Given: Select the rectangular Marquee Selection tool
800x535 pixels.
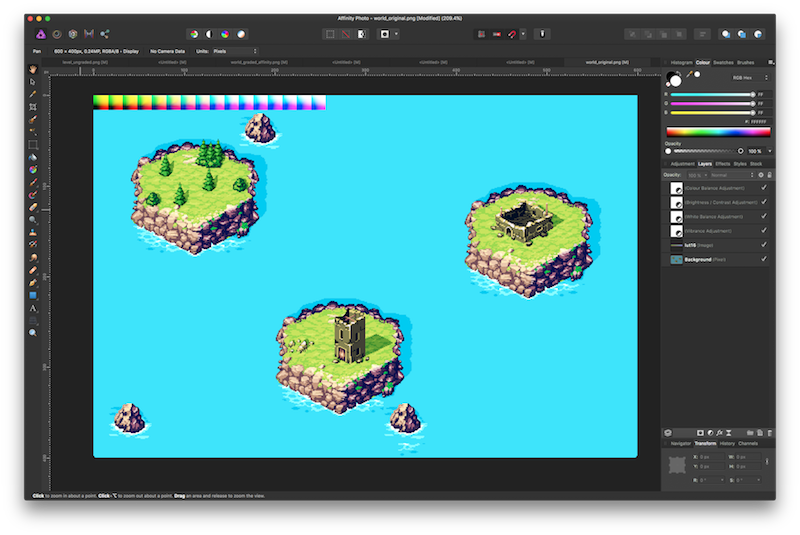Looking at the screenshot, I should 33,144.
